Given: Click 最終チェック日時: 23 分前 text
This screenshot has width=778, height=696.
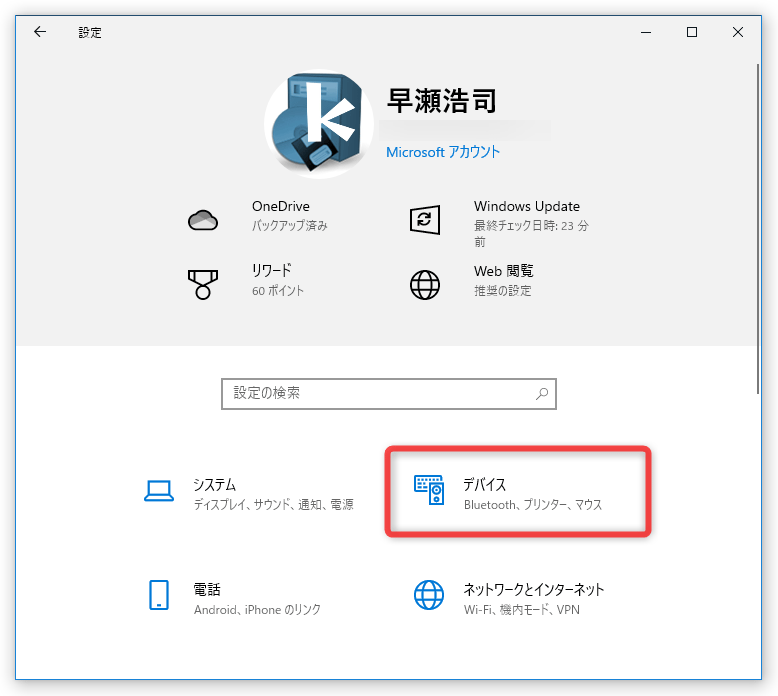Looking at the screenshot, I should tap(531, 234).
